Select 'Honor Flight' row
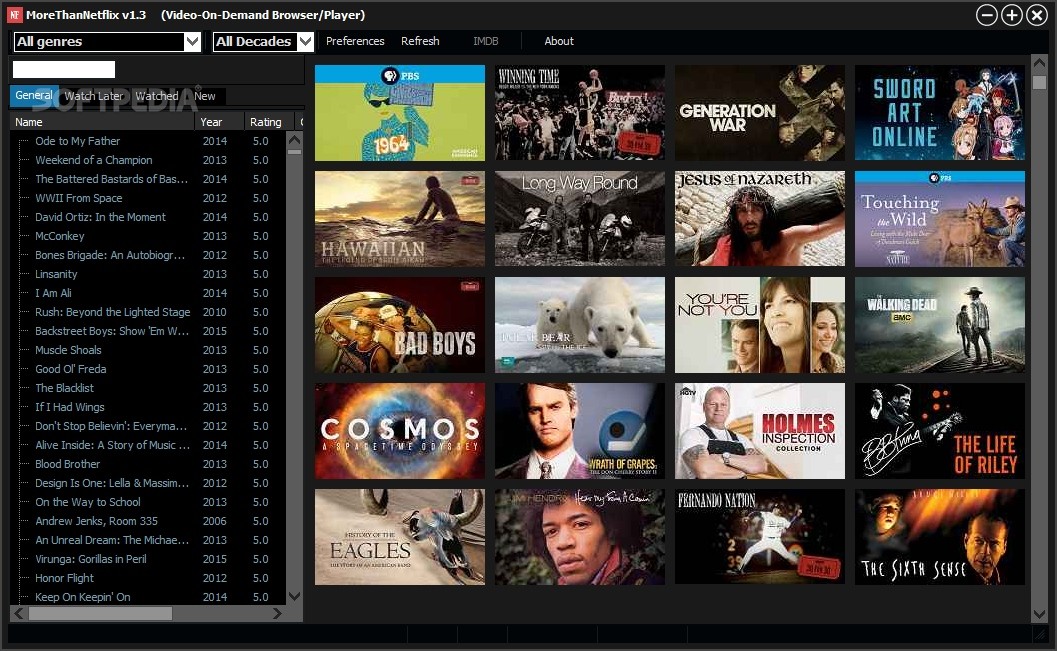This screenshot has height=651, width=1057. [x=148, y=578]
